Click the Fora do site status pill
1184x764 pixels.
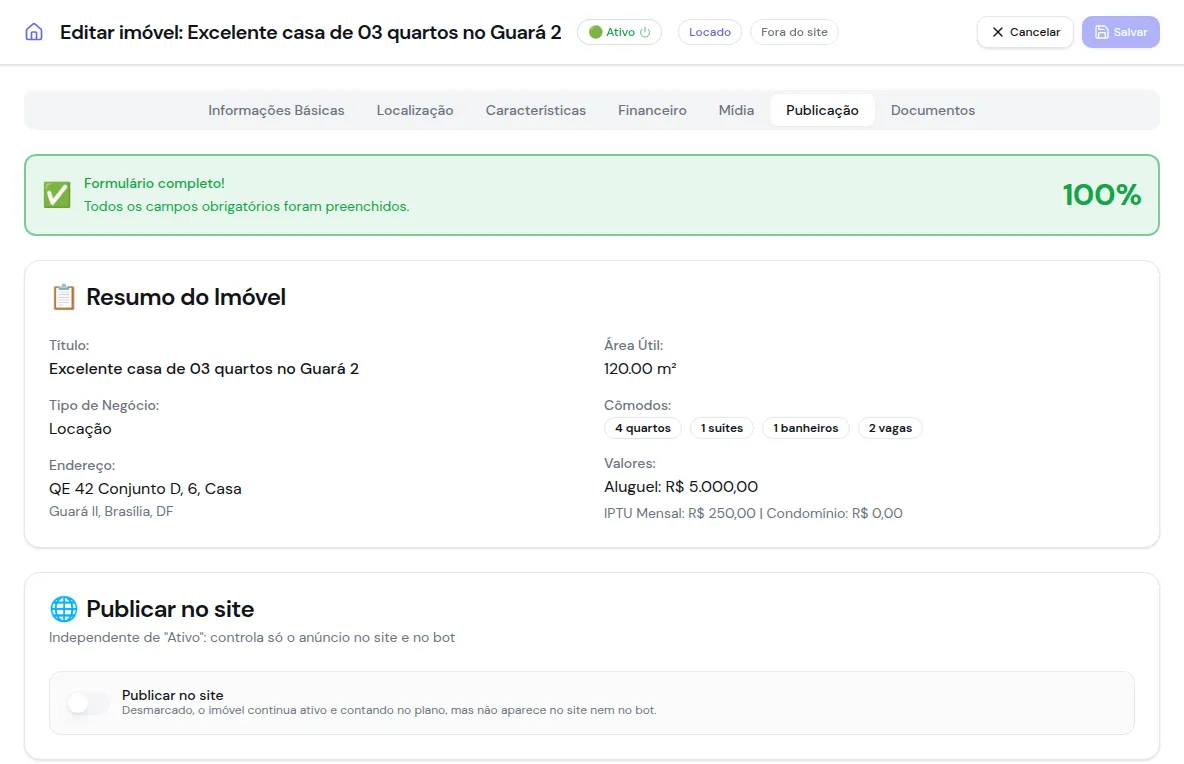point(794,32)
